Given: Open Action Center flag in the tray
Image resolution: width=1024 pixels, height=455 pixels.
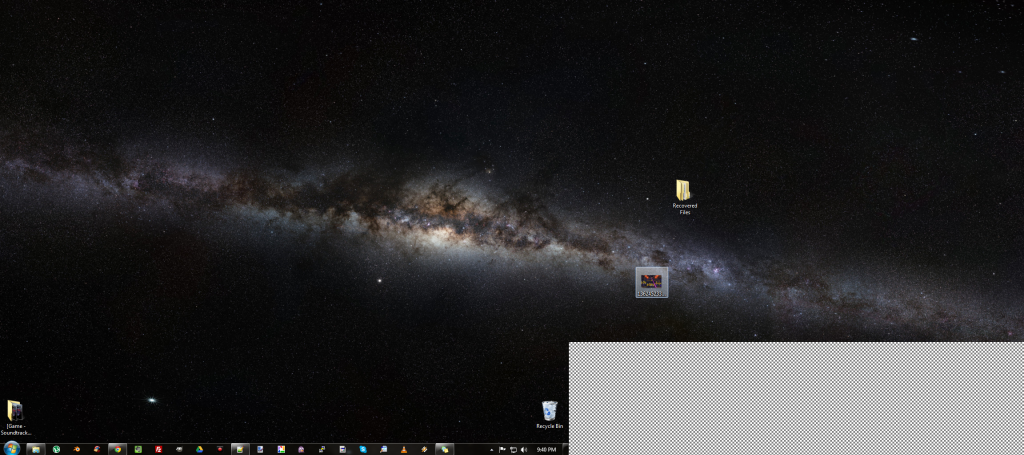Looking at the screenshot, I should pyautogui.click(x=502, y=449).
